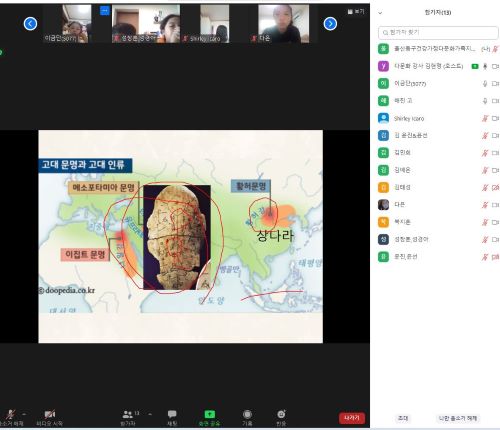Click the camera-off icon in the 김태성 row
This screenshot has width=500, height=430.
495,188
